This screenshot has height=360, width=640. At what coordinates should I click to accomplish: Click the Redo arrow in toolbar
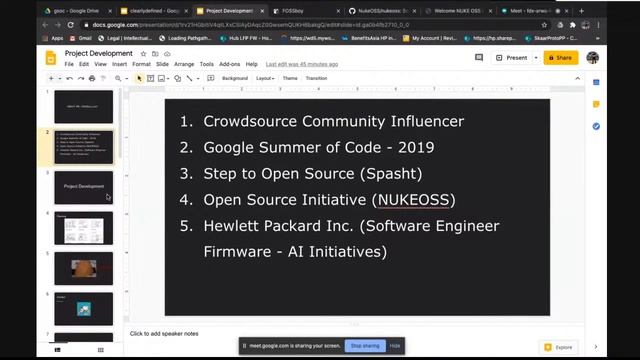(x=81, y=78)
